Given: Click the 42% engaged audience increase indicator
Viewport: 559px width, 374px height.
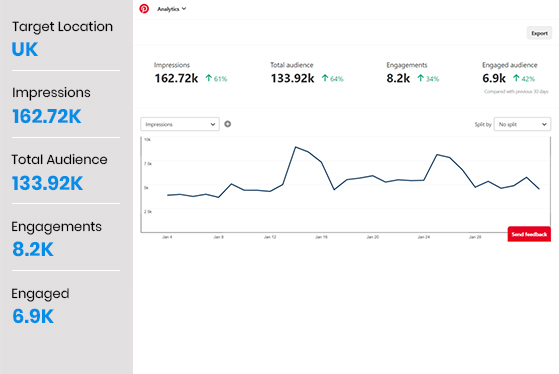Looking at the screenshot, I should 524,78.
